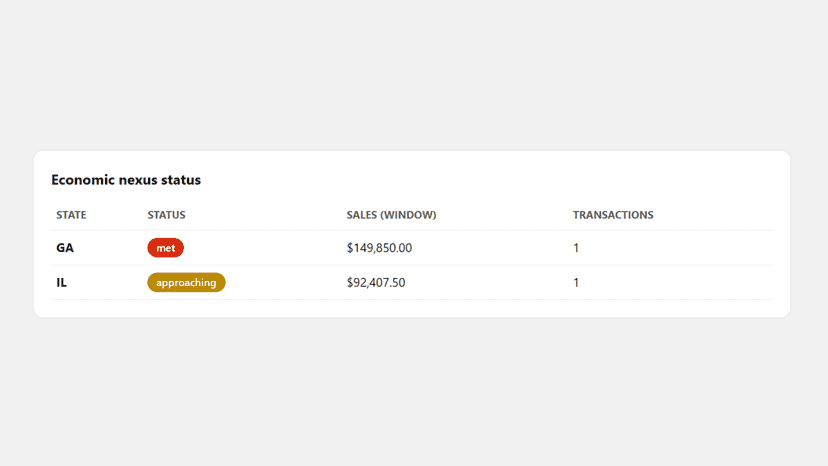Click the SALES (WINDOW) column header
Viewport: 828px width, 466px height.
391,215
